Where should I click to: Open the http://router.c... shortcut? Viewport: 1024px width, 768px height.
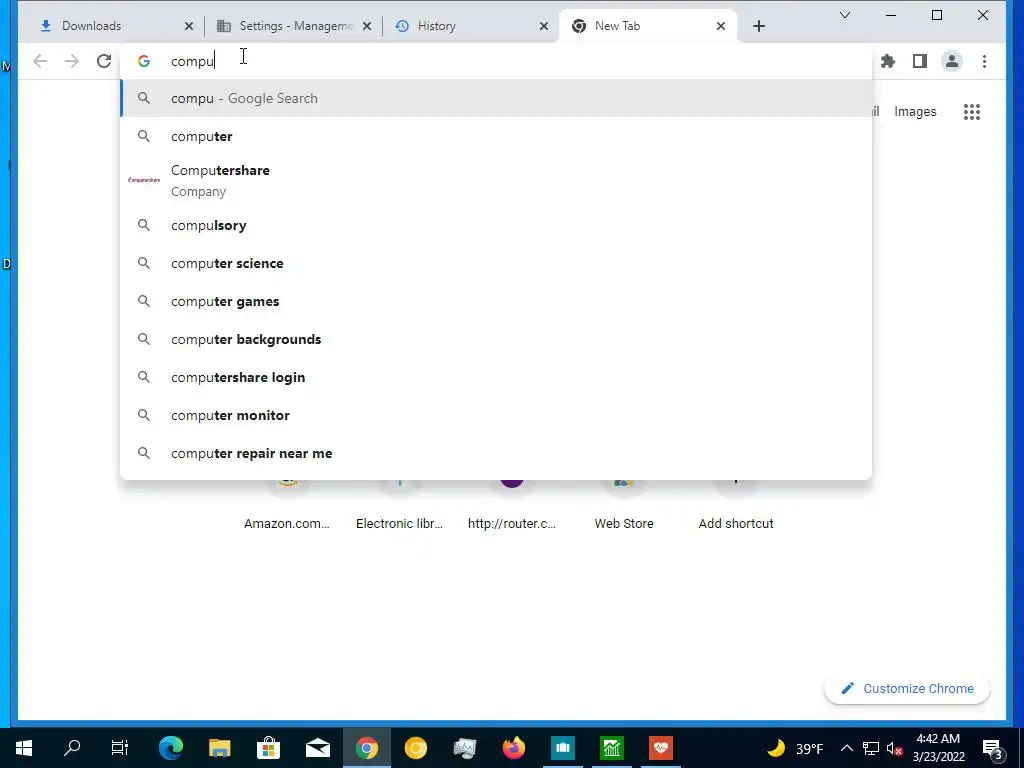click(x=512, y=506)
